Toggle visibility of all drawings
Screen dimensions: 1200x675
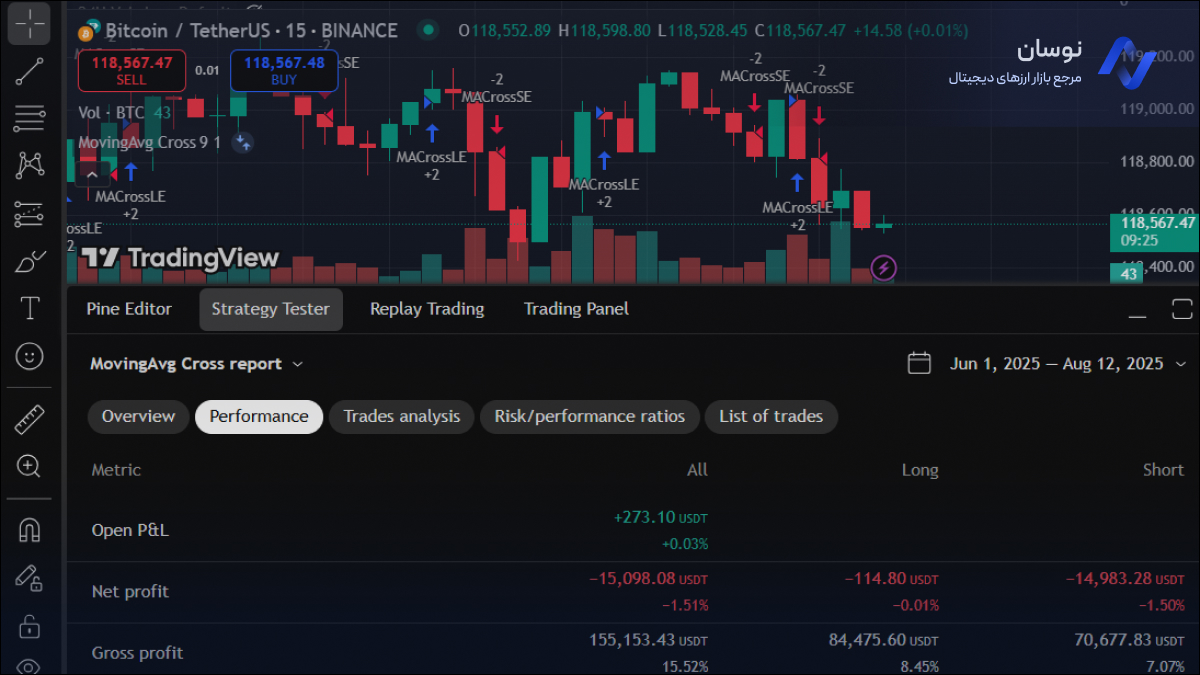[30, 666]
